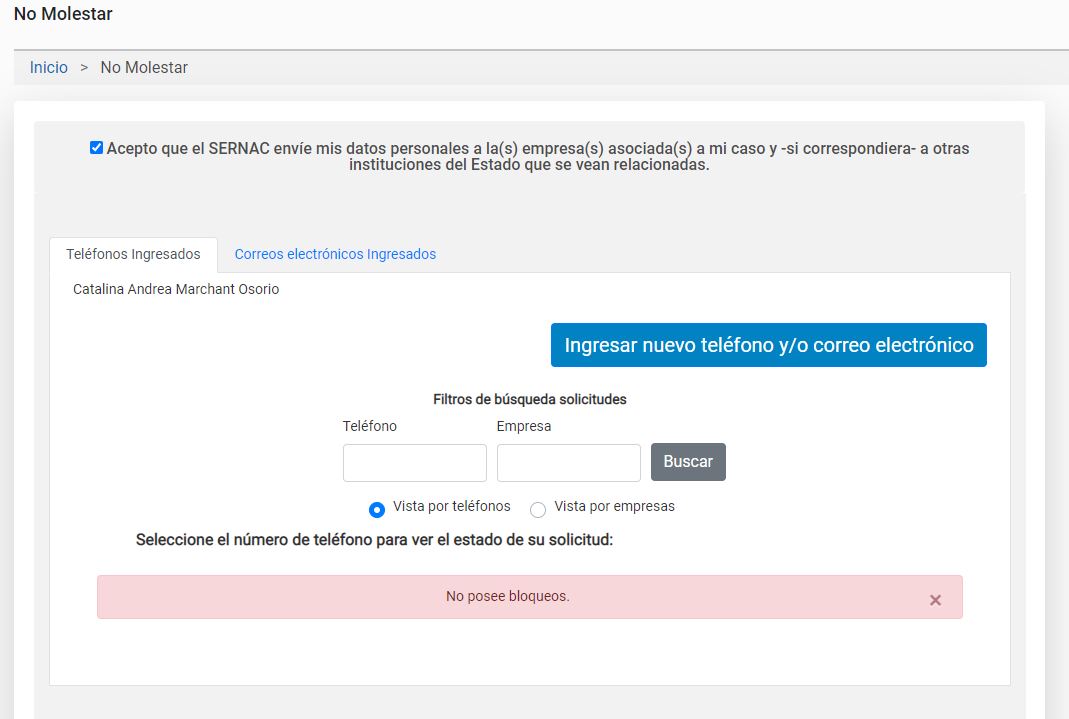The height and width of the screenshot is (719, 1069).
Task: Go to Inicio via the breadcrumb
Action: tap(49, 68)
